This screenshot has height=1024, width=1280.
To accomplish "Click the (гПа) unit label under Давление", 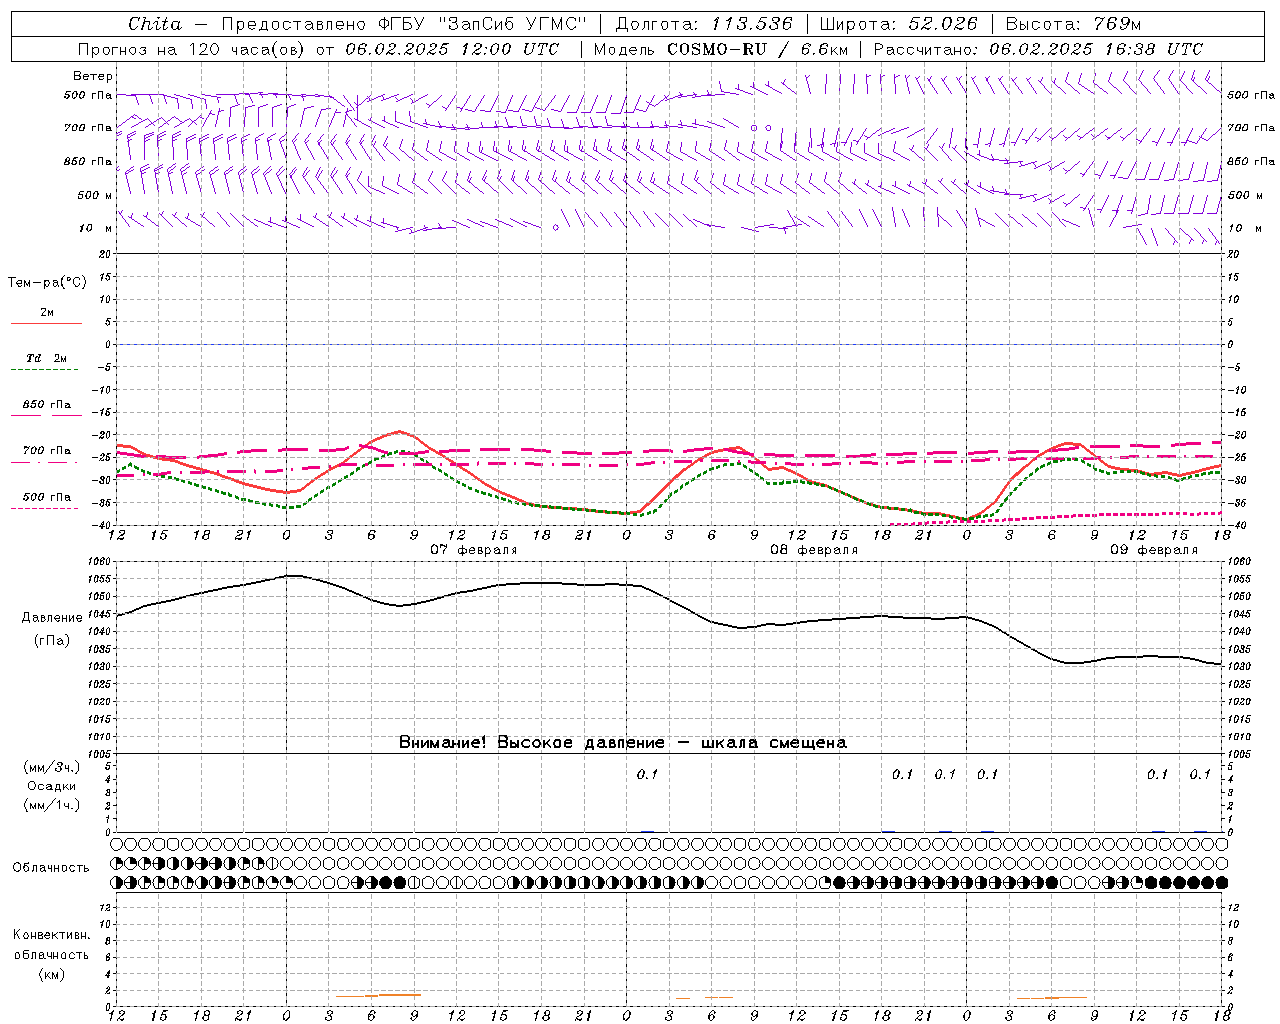I will click(x=52, y=640).
